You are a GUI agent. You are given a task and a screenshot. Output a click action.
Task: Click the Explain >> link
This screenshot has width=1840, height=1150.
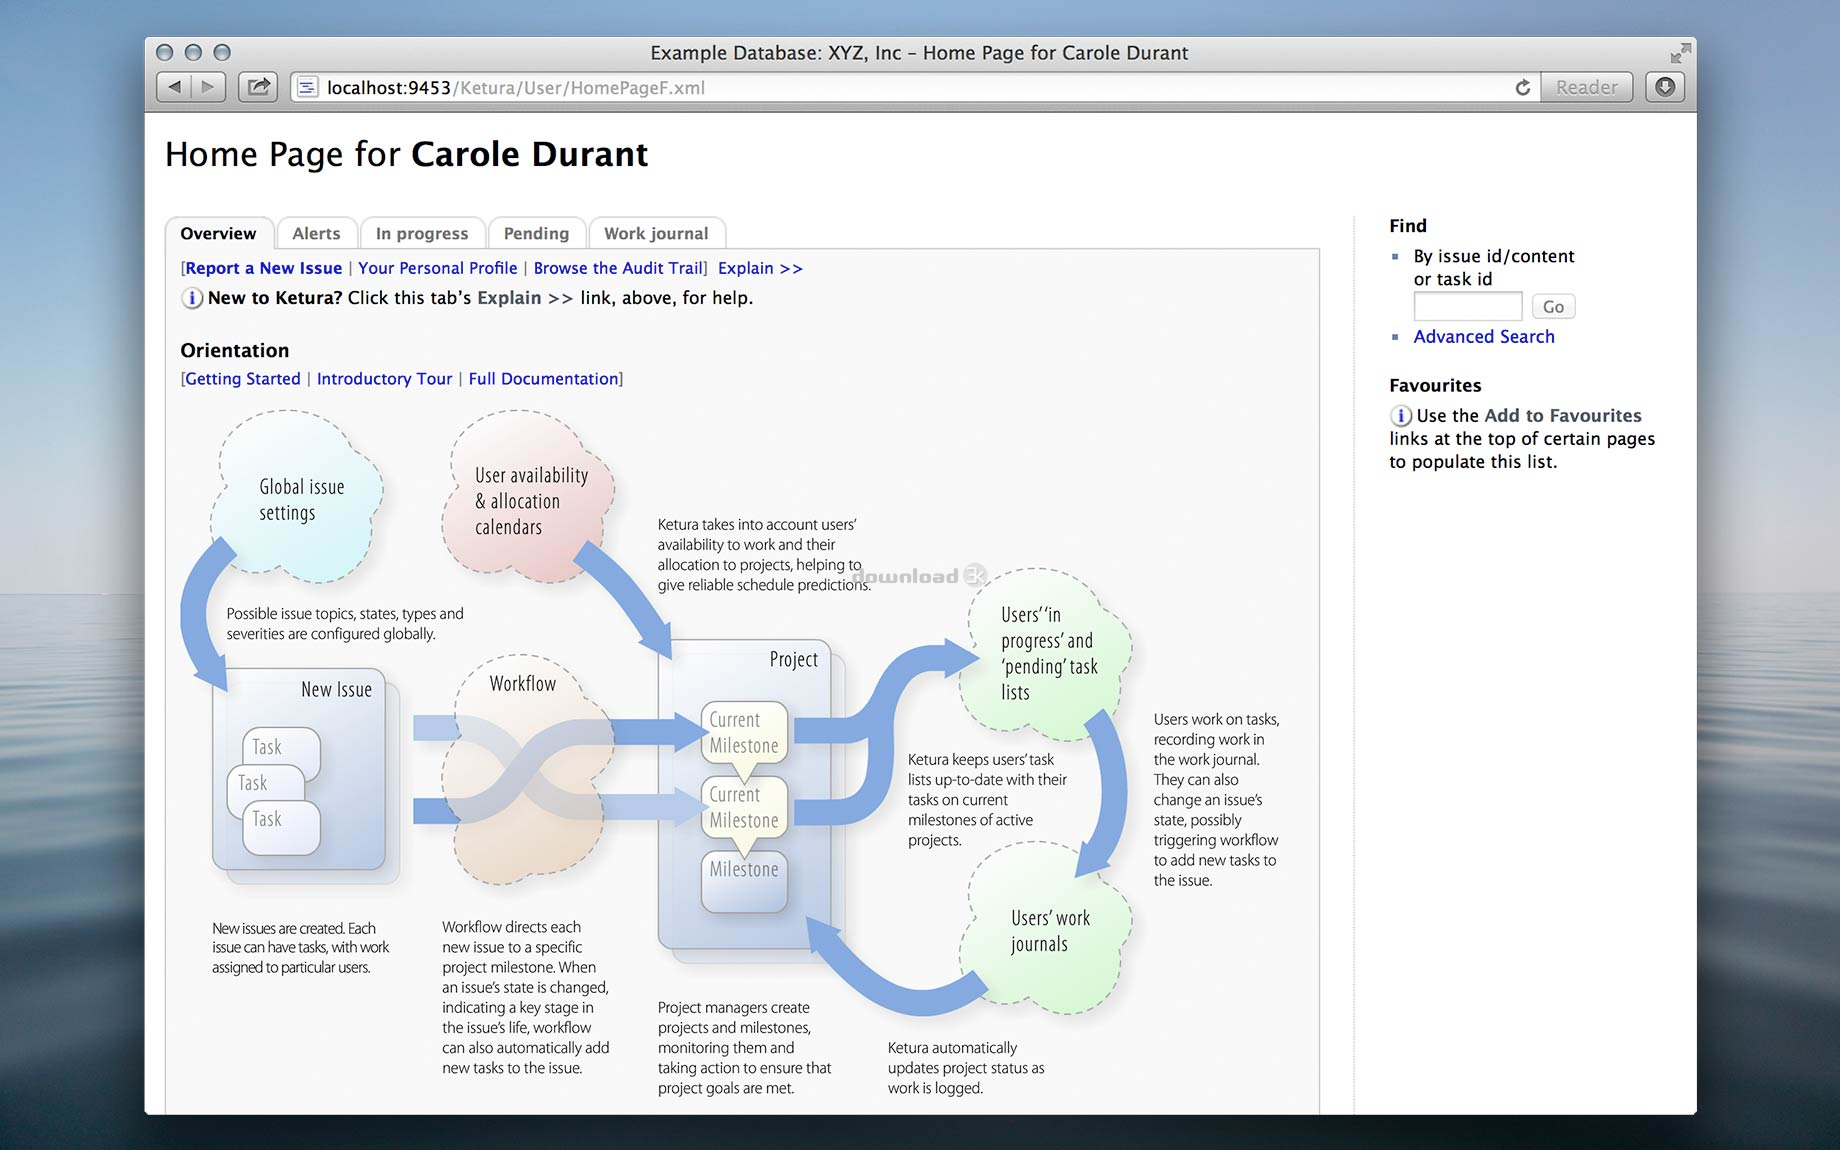click(x=760, y=268)
